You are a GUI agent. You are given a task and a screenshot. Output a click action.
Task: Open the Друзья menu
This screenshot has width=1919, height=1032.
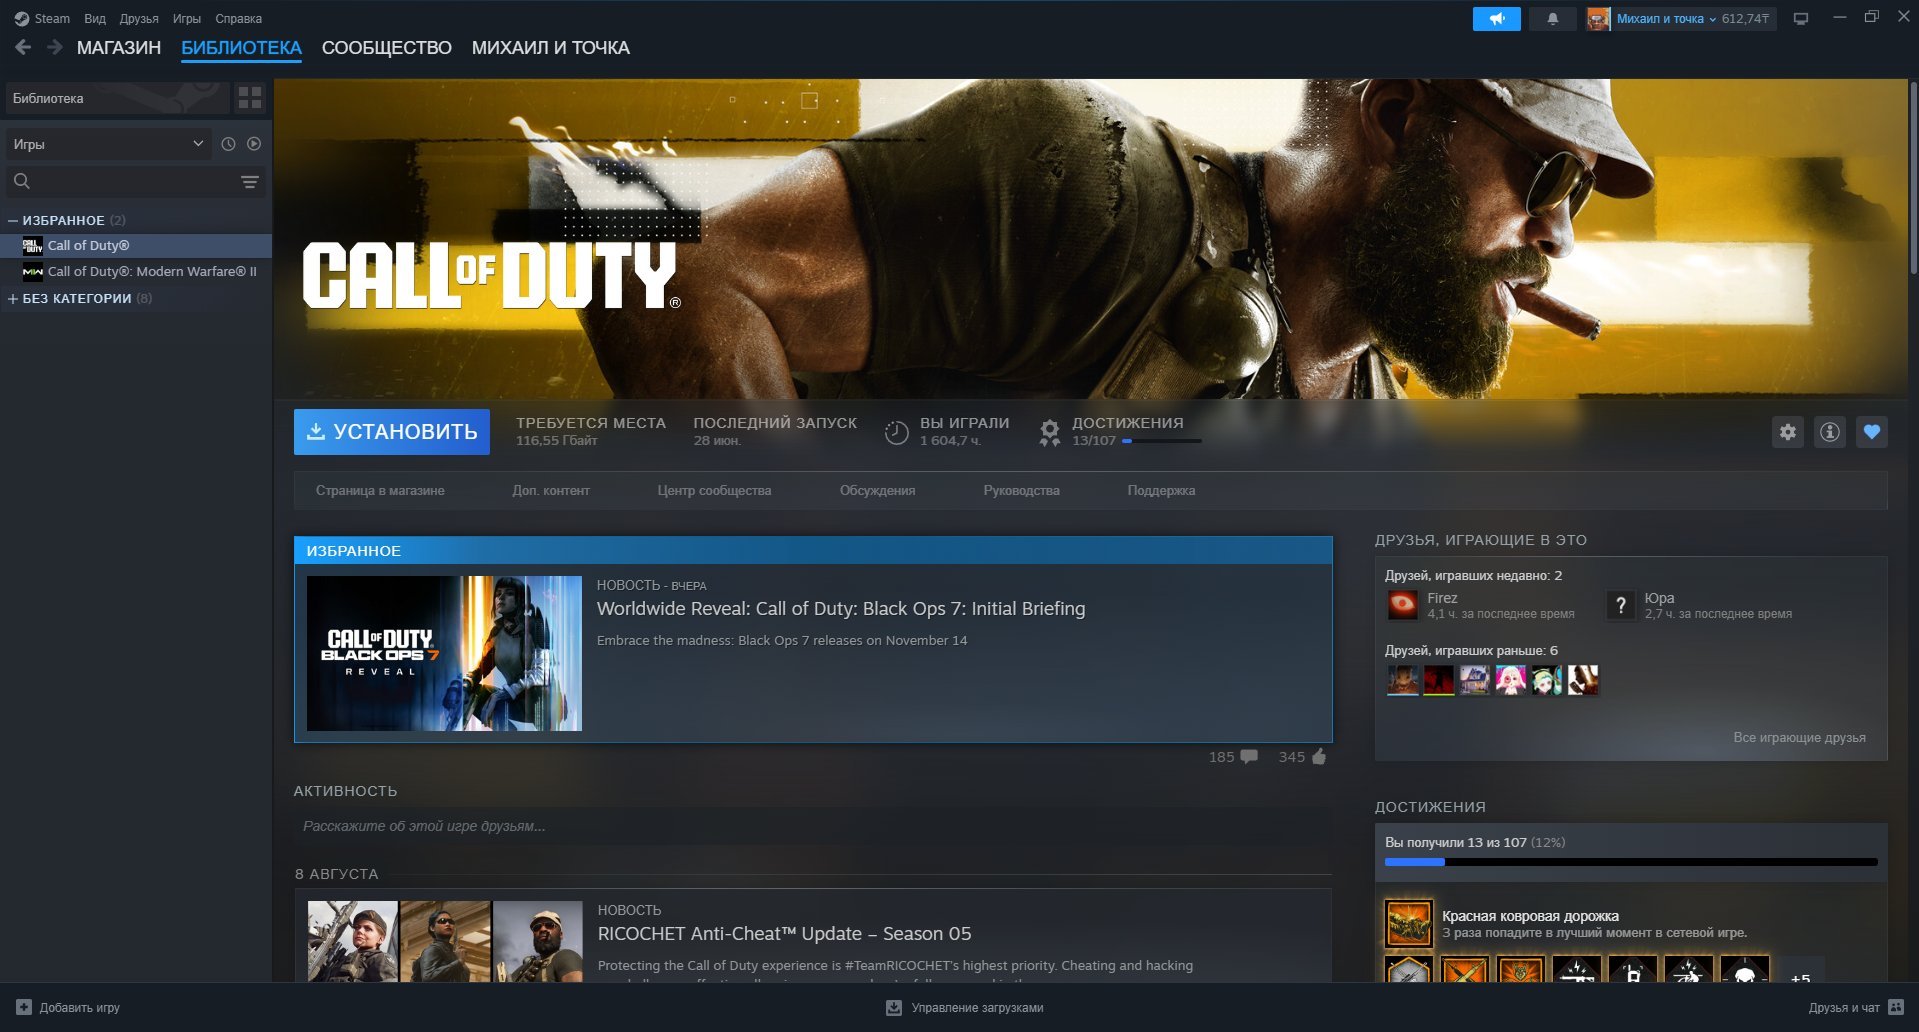(x=139, y=19)
